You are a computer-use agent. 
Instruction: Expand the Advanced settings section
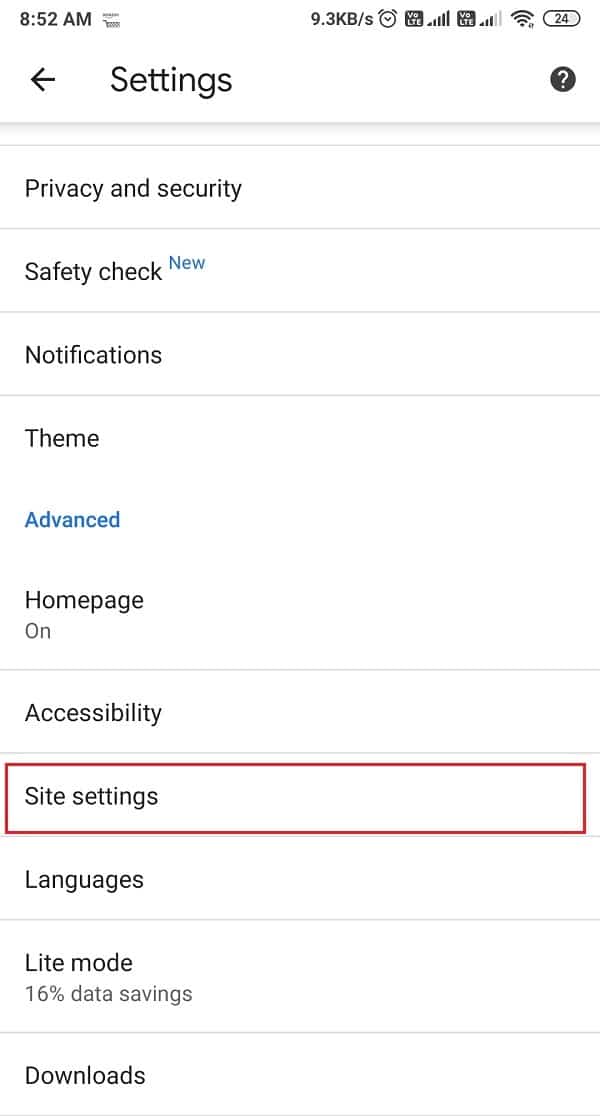pyautogui.click(x=72, y=519)
